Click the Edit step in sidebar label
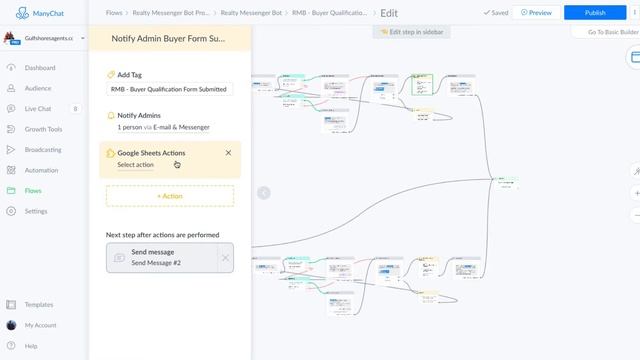 tap(411, 32)
